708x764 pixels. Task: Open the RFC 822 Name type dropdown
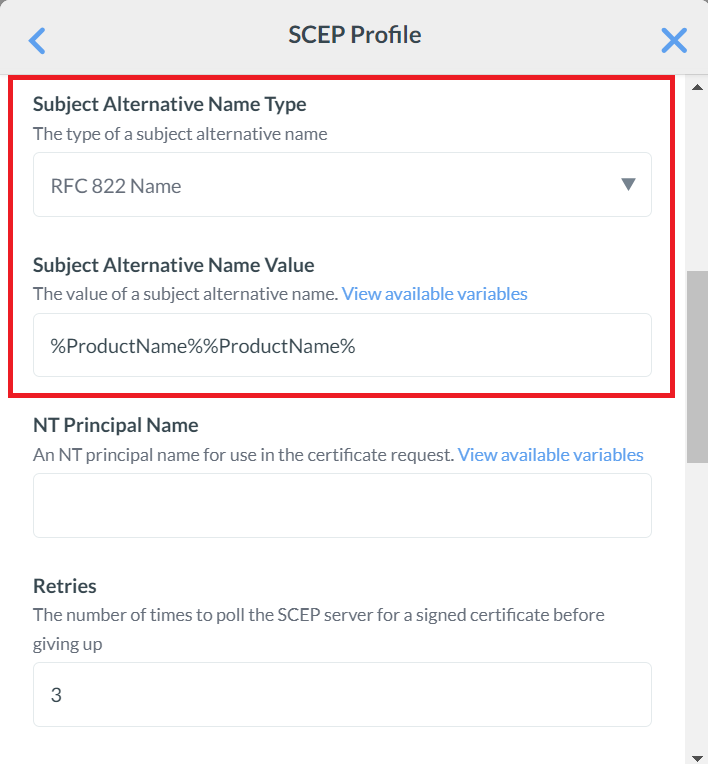342,185
